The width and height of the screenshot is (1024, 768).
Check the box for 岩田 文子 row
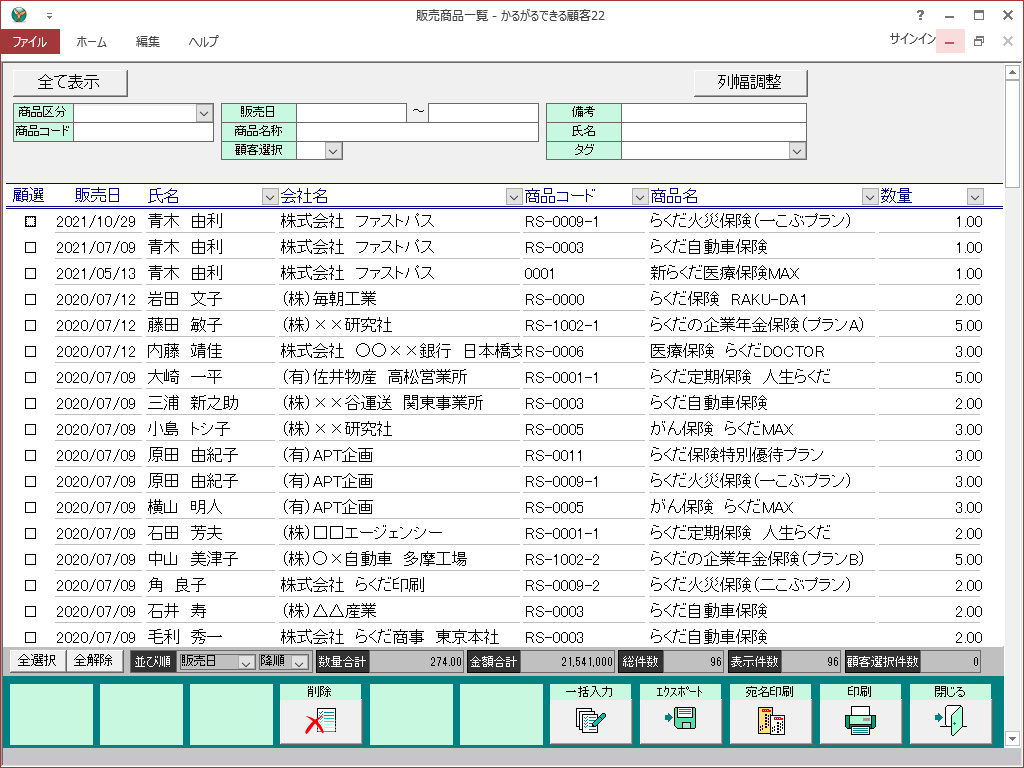[30, 300]
